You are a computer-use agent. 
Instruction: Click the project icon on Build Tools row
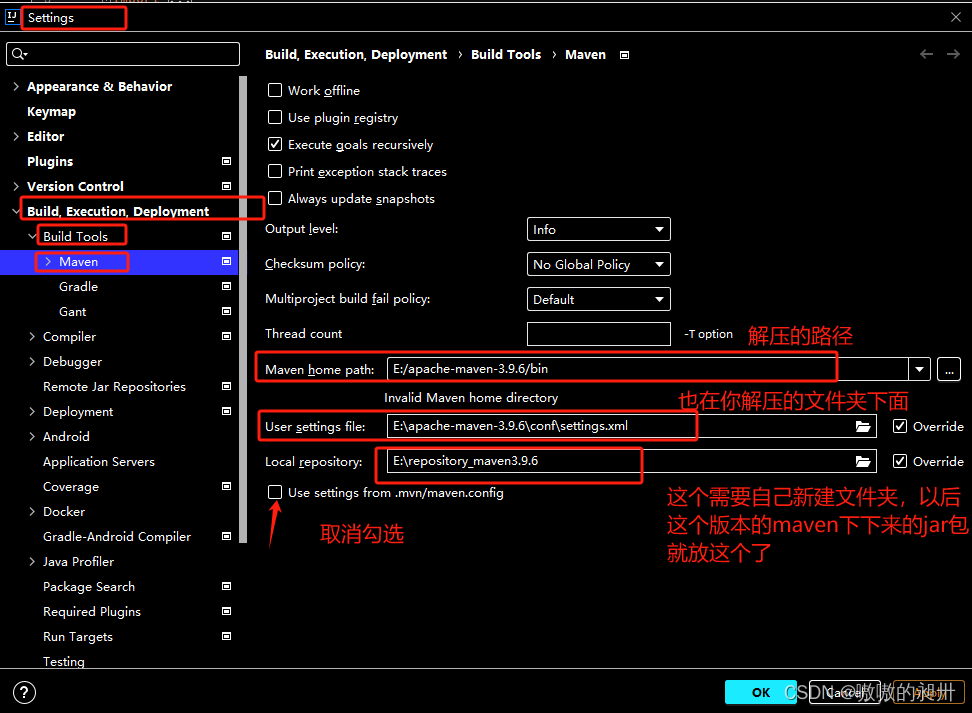226,236
